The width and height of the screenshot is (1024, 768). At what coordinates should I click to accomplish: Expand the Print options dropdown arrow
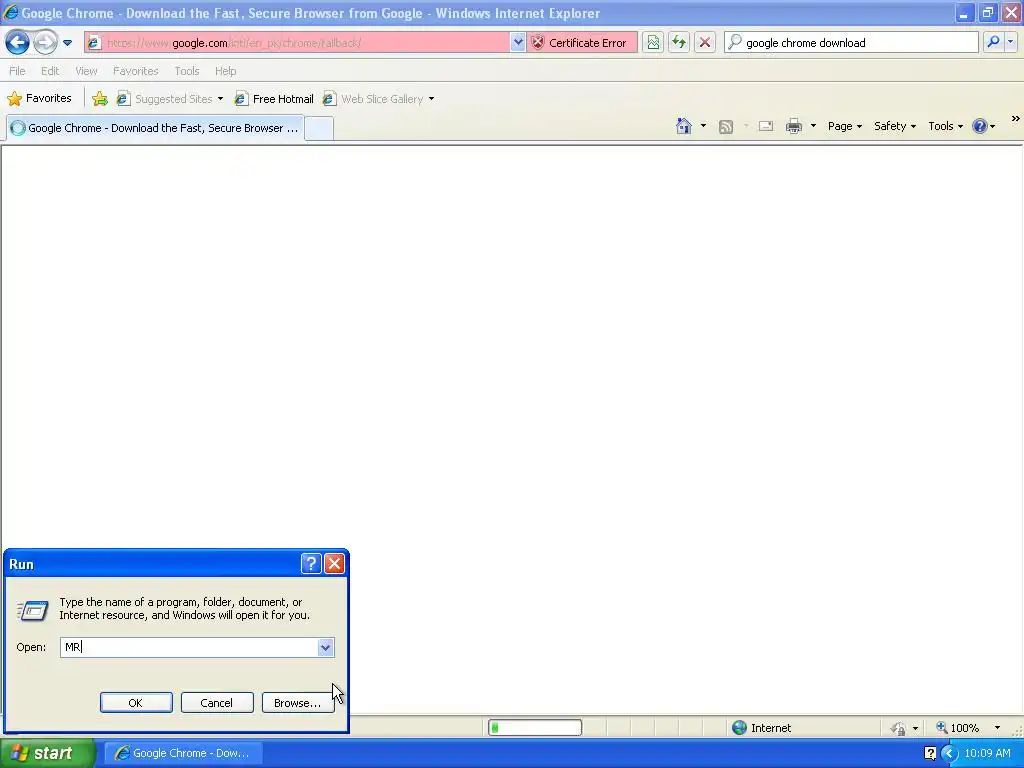(x=813, y=126)
